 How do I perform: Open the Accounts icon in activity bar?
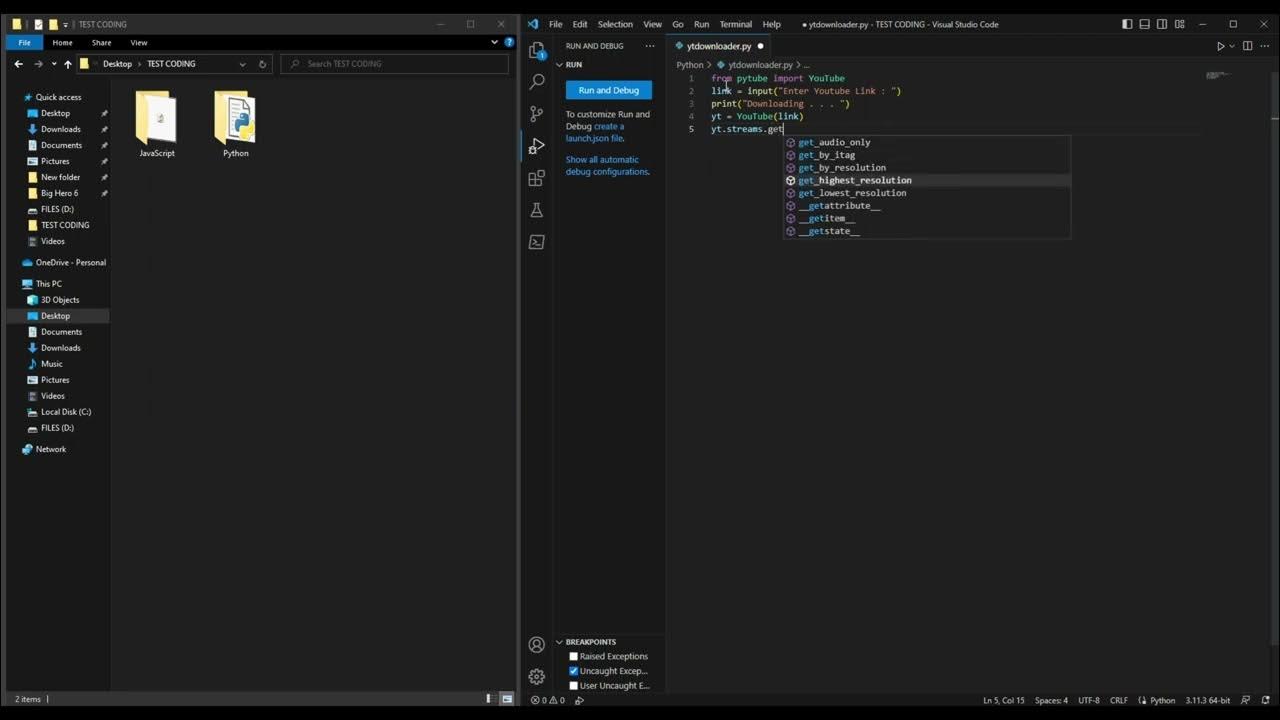tap(537, 645)
